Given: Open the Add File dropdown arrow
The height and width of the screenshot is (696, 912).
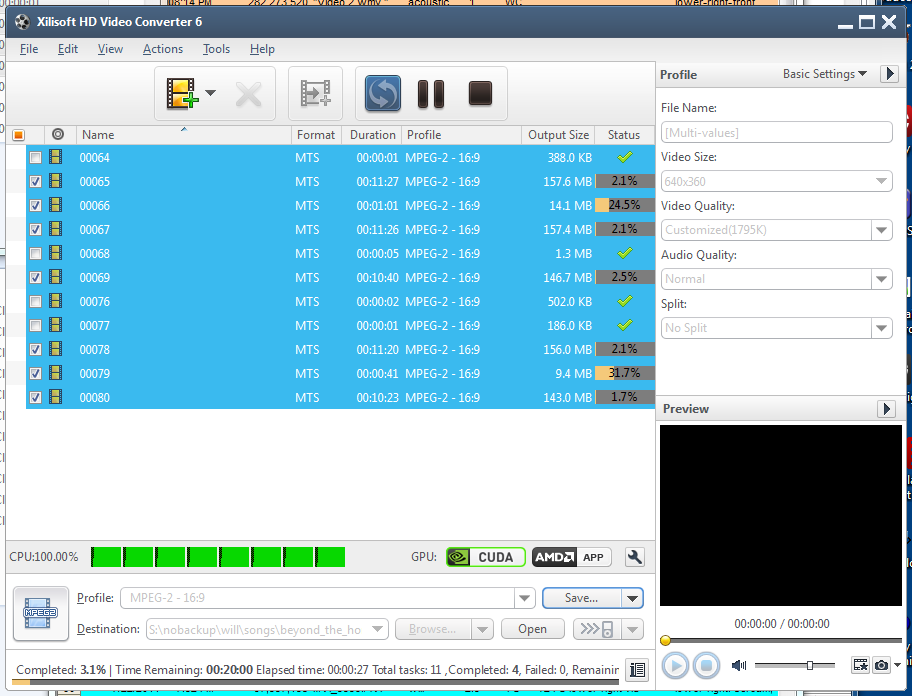Looking at the screenshot, I should point(211,92).
